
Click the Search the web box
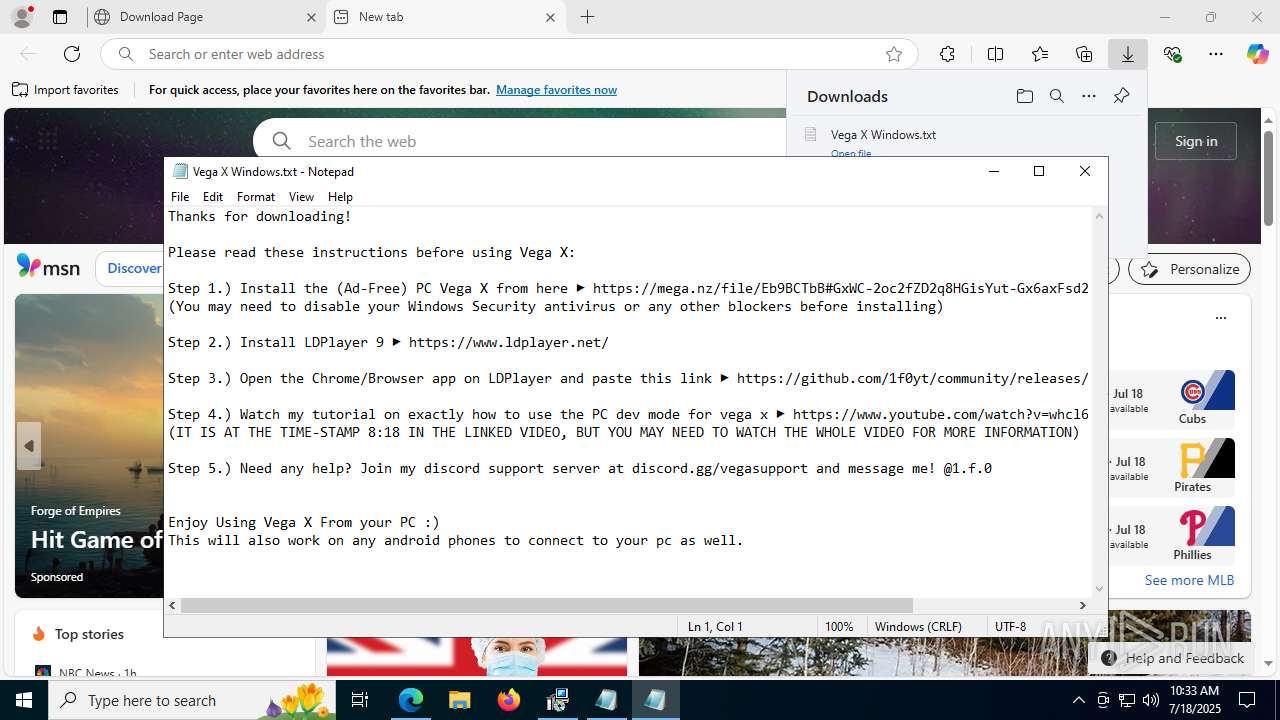(x=520, y=141)
